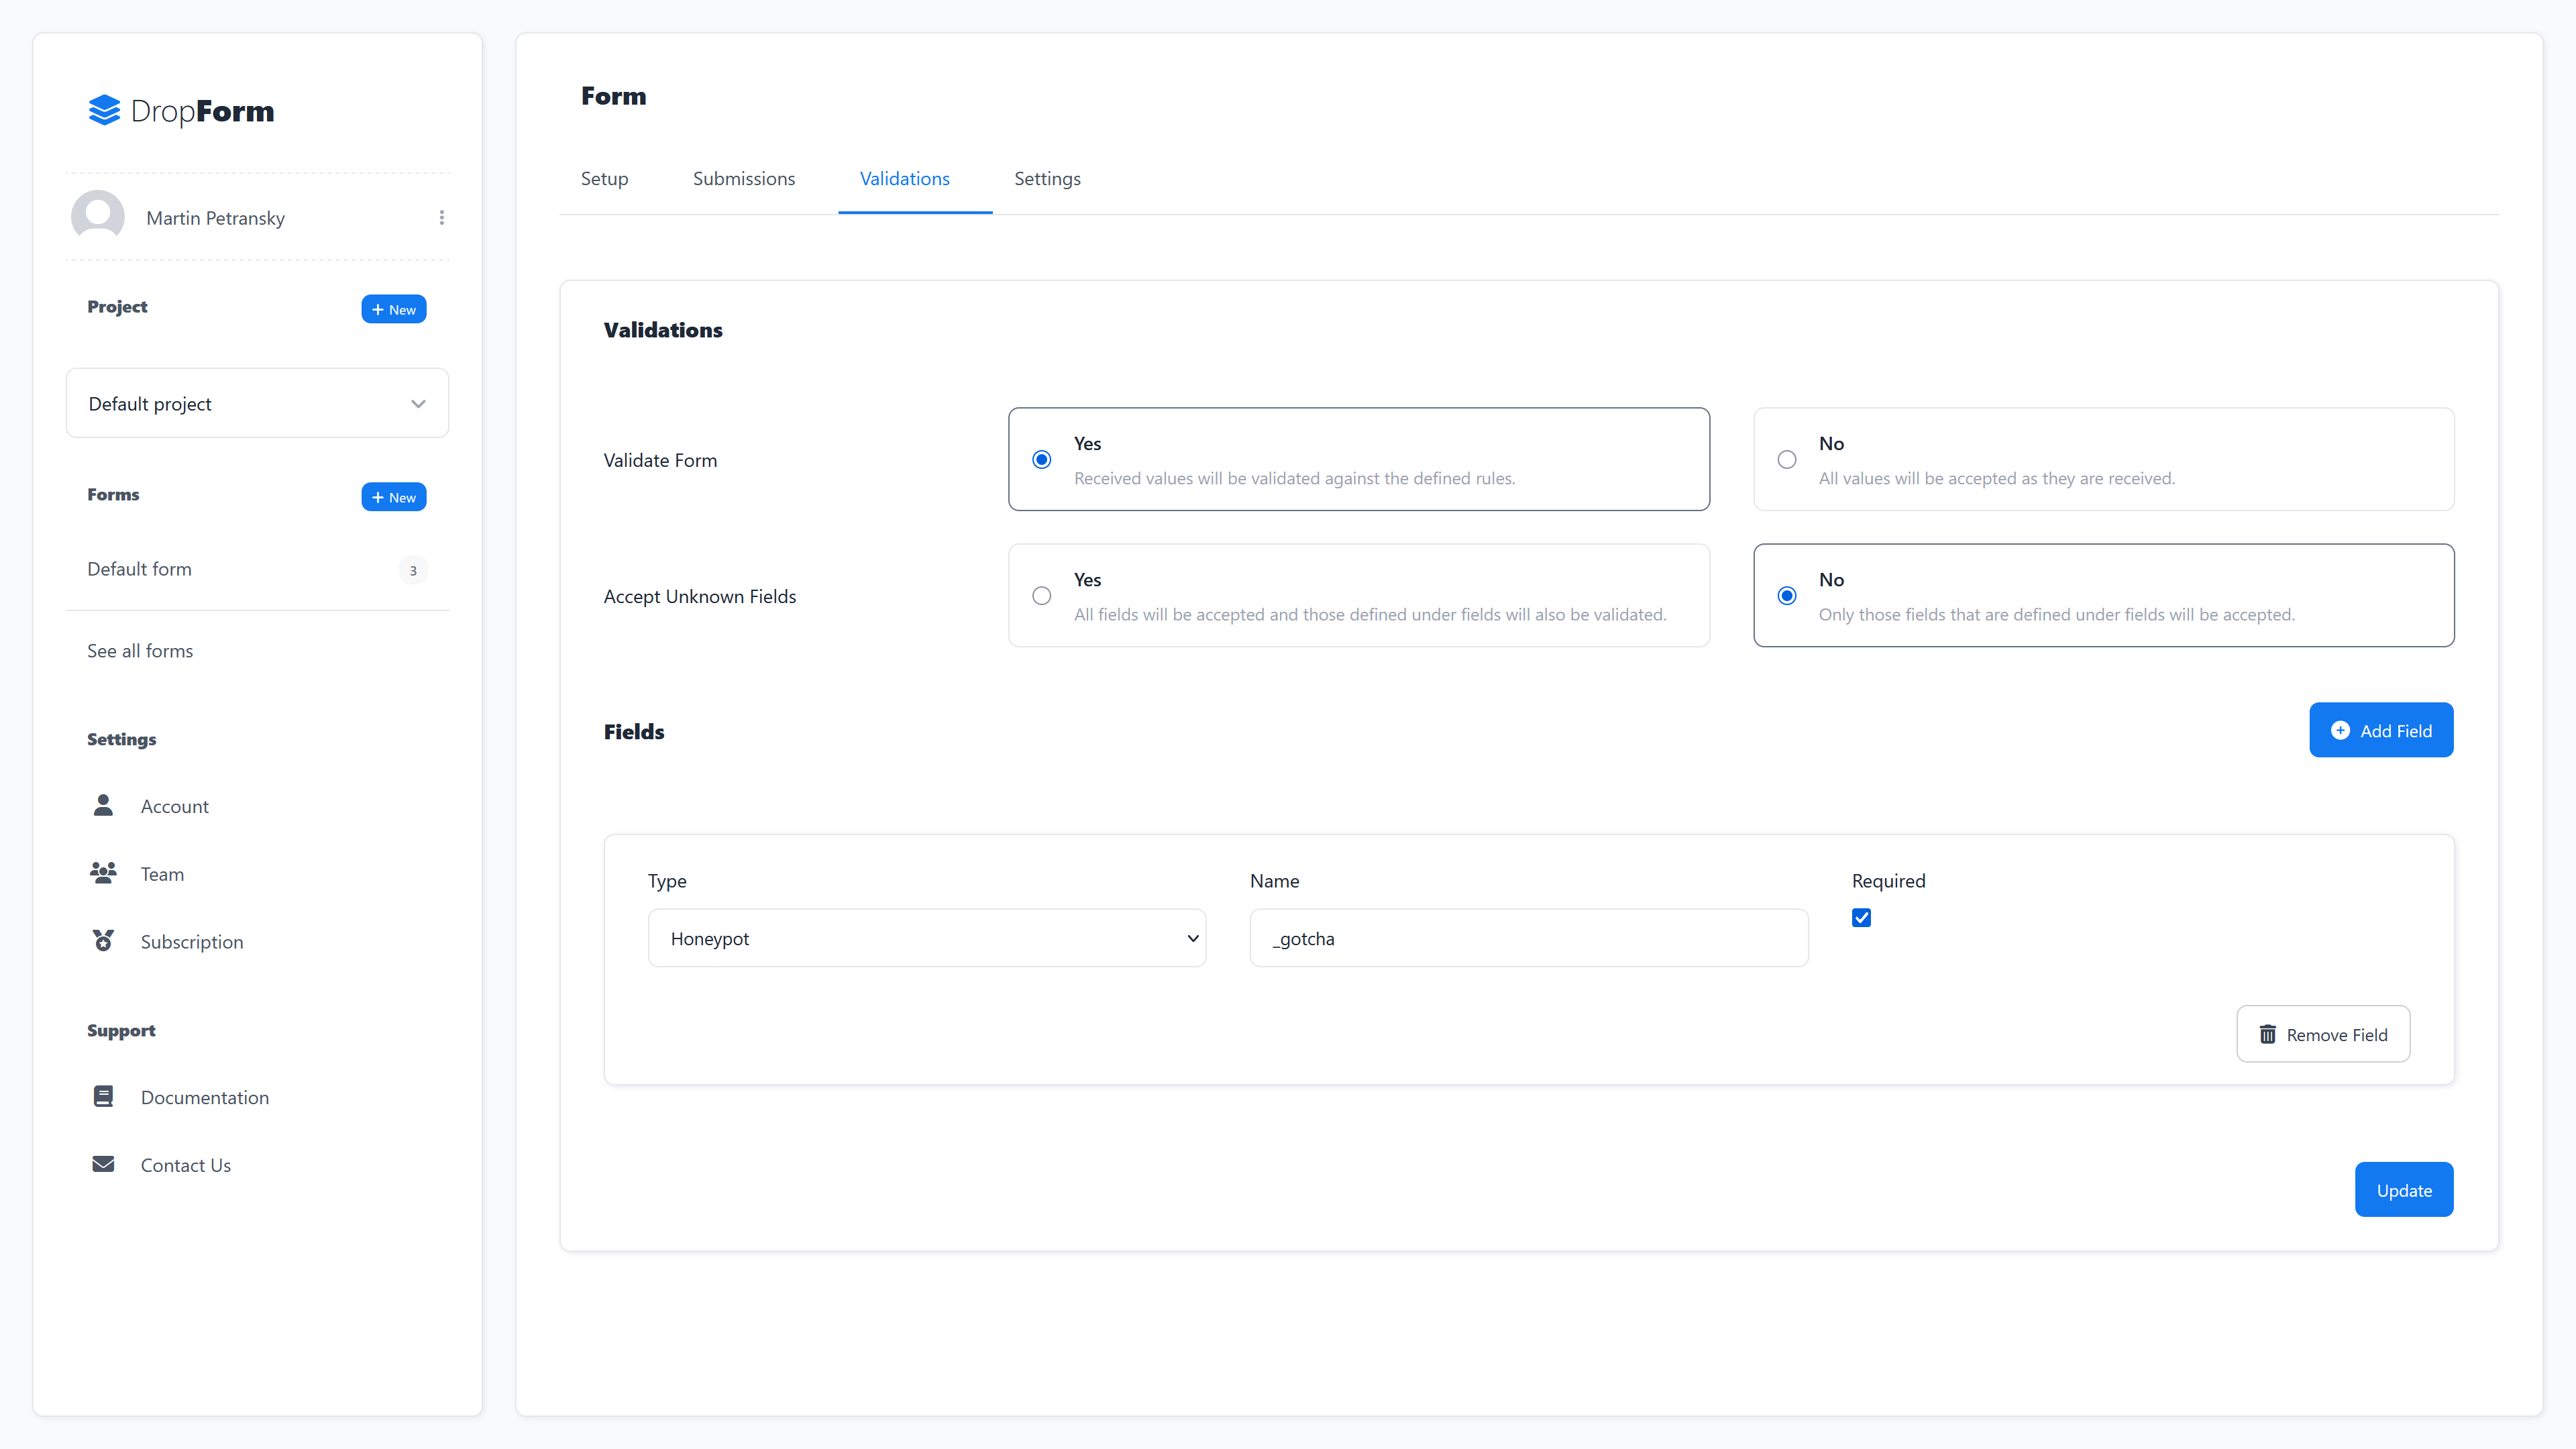
Task: Open Account settings person icon
Action: pos(103,805)
